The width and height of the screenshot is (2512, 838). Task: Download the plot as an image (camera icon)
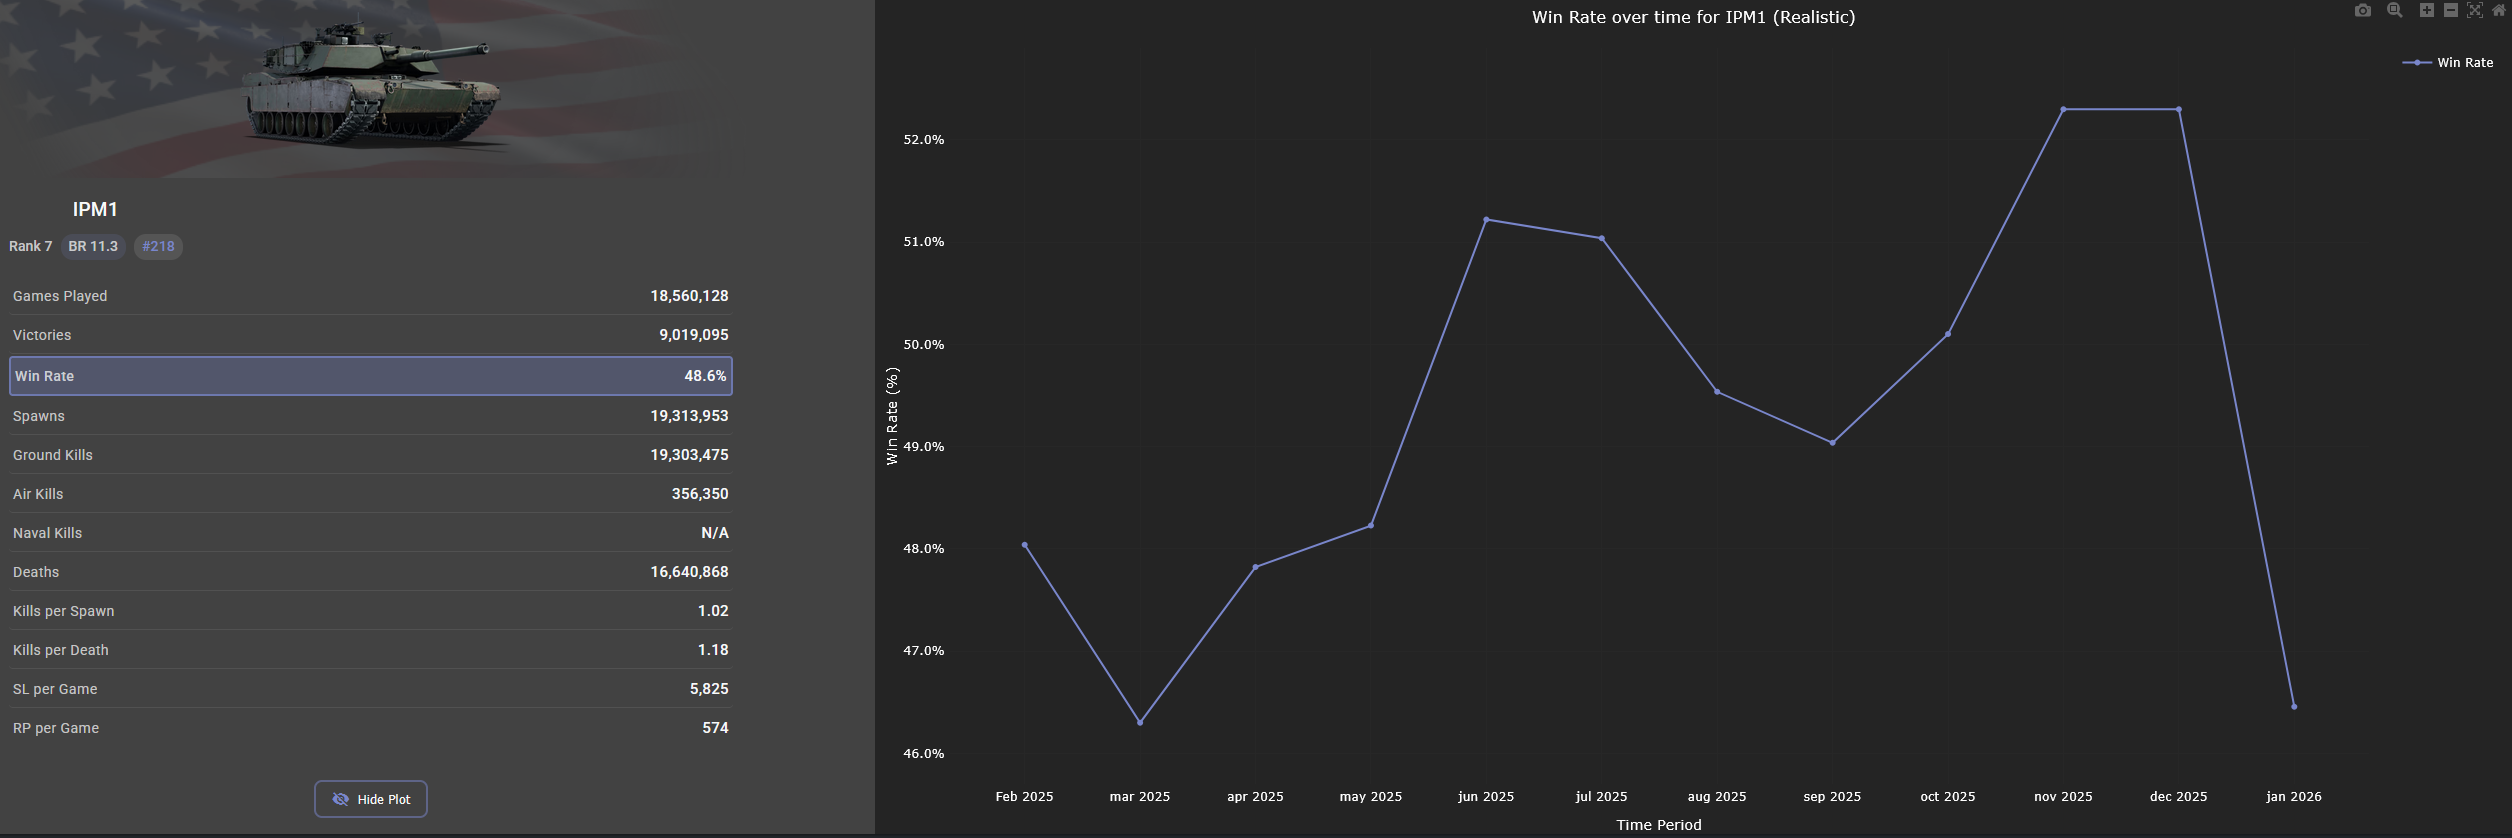(2363, 11)
